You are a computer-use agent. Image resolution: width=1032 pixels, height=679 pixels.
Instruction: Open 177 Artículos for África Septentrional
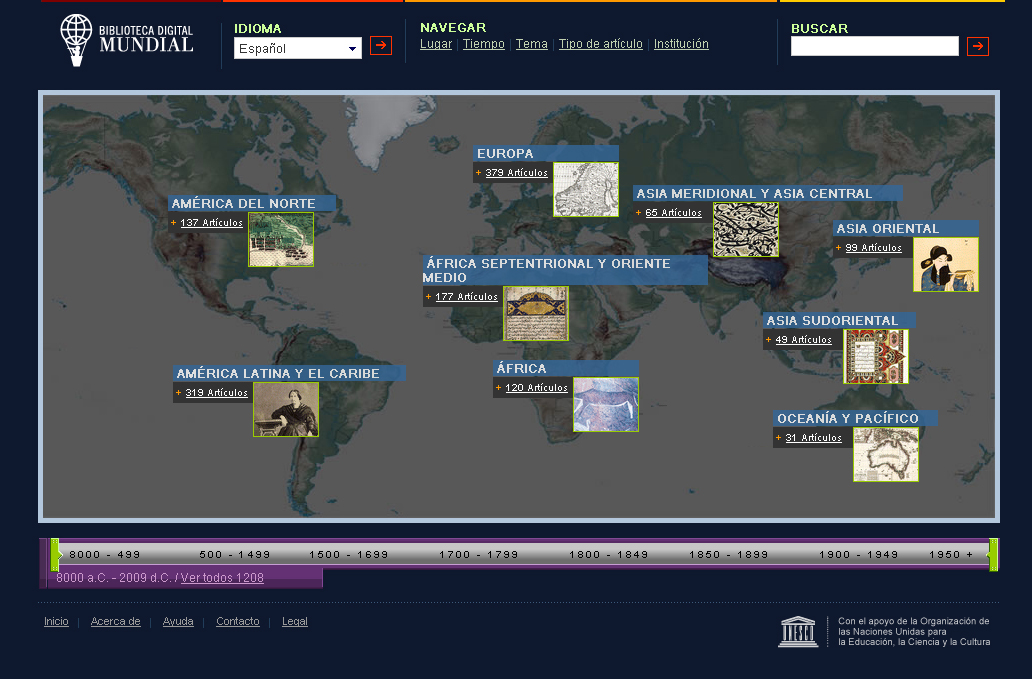[466, 297]
